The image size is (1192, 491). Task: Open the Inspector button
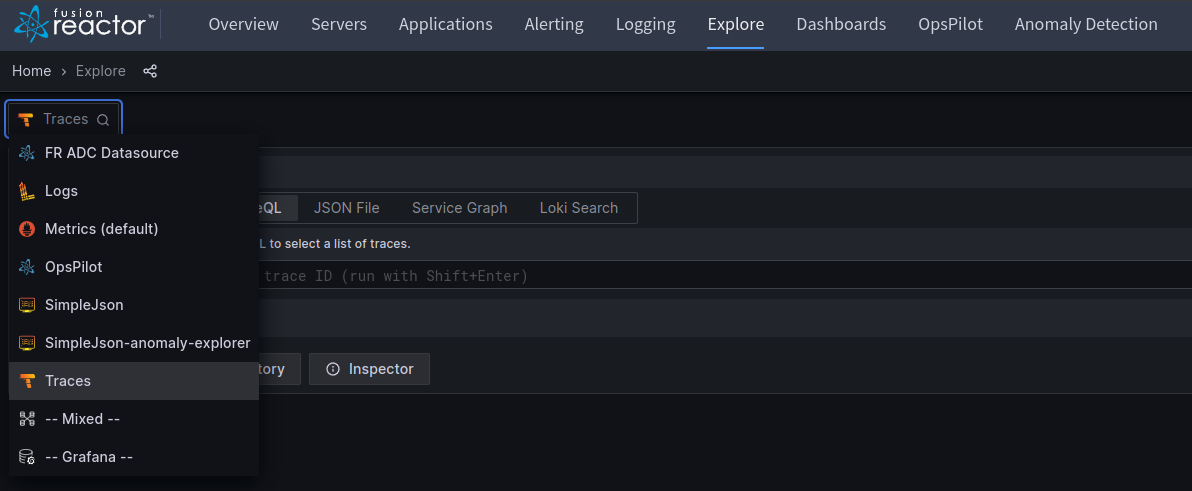click(369, 369)
